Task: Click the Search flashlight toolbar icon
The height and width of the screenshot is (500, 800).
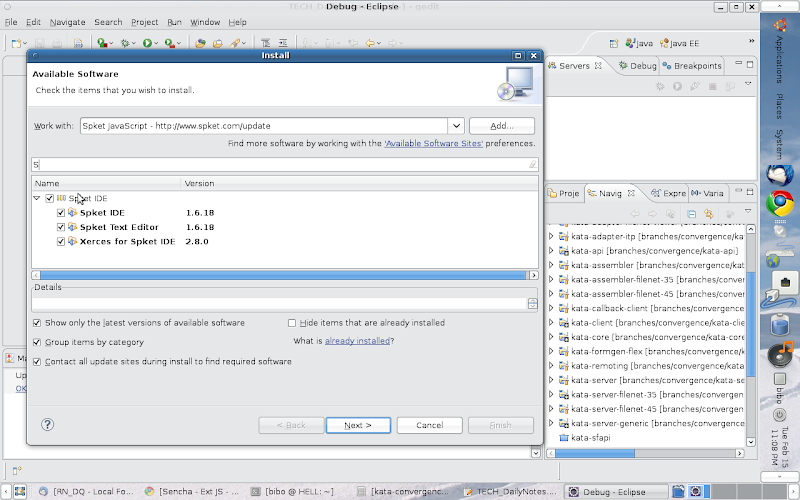Action: point(235,43)
